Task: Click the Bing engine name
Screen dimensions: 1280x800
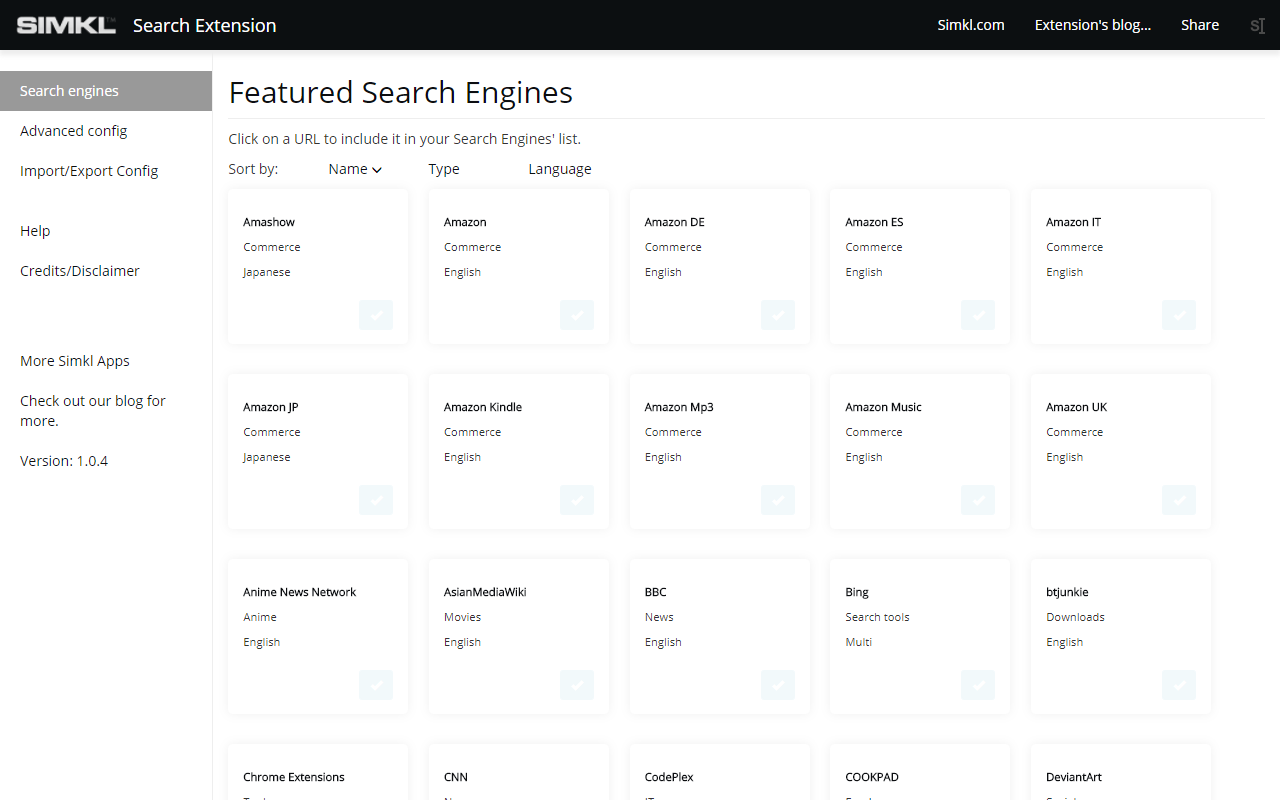Action: [x=857, y=592]
